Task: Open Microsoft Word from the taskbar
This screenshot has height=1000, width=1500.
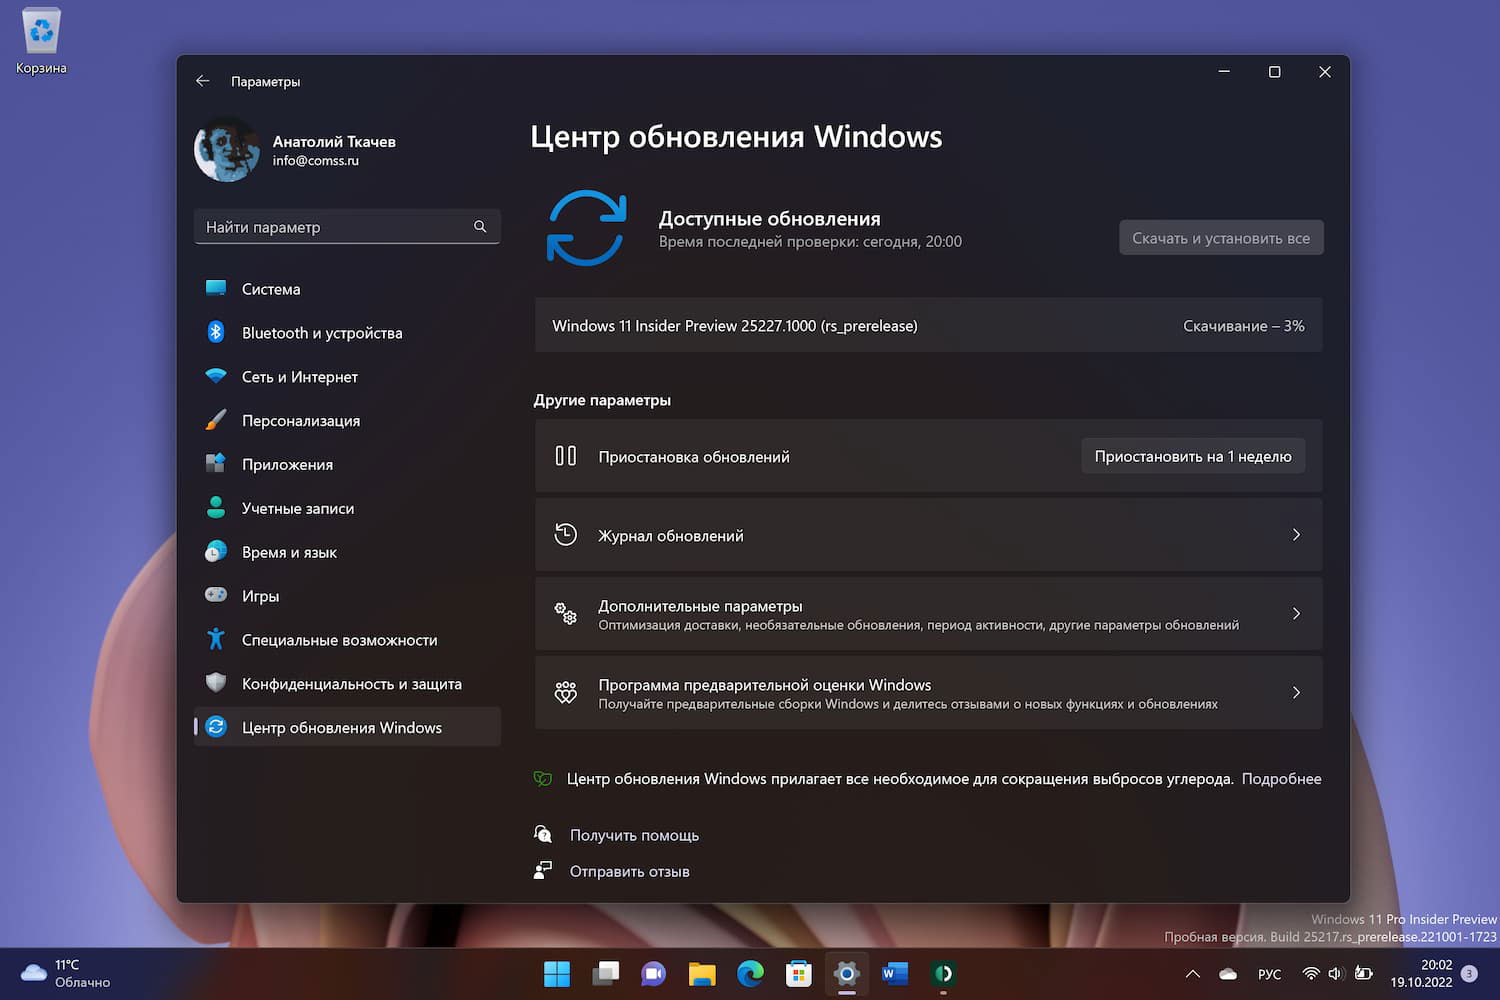Action: [894, 973]
